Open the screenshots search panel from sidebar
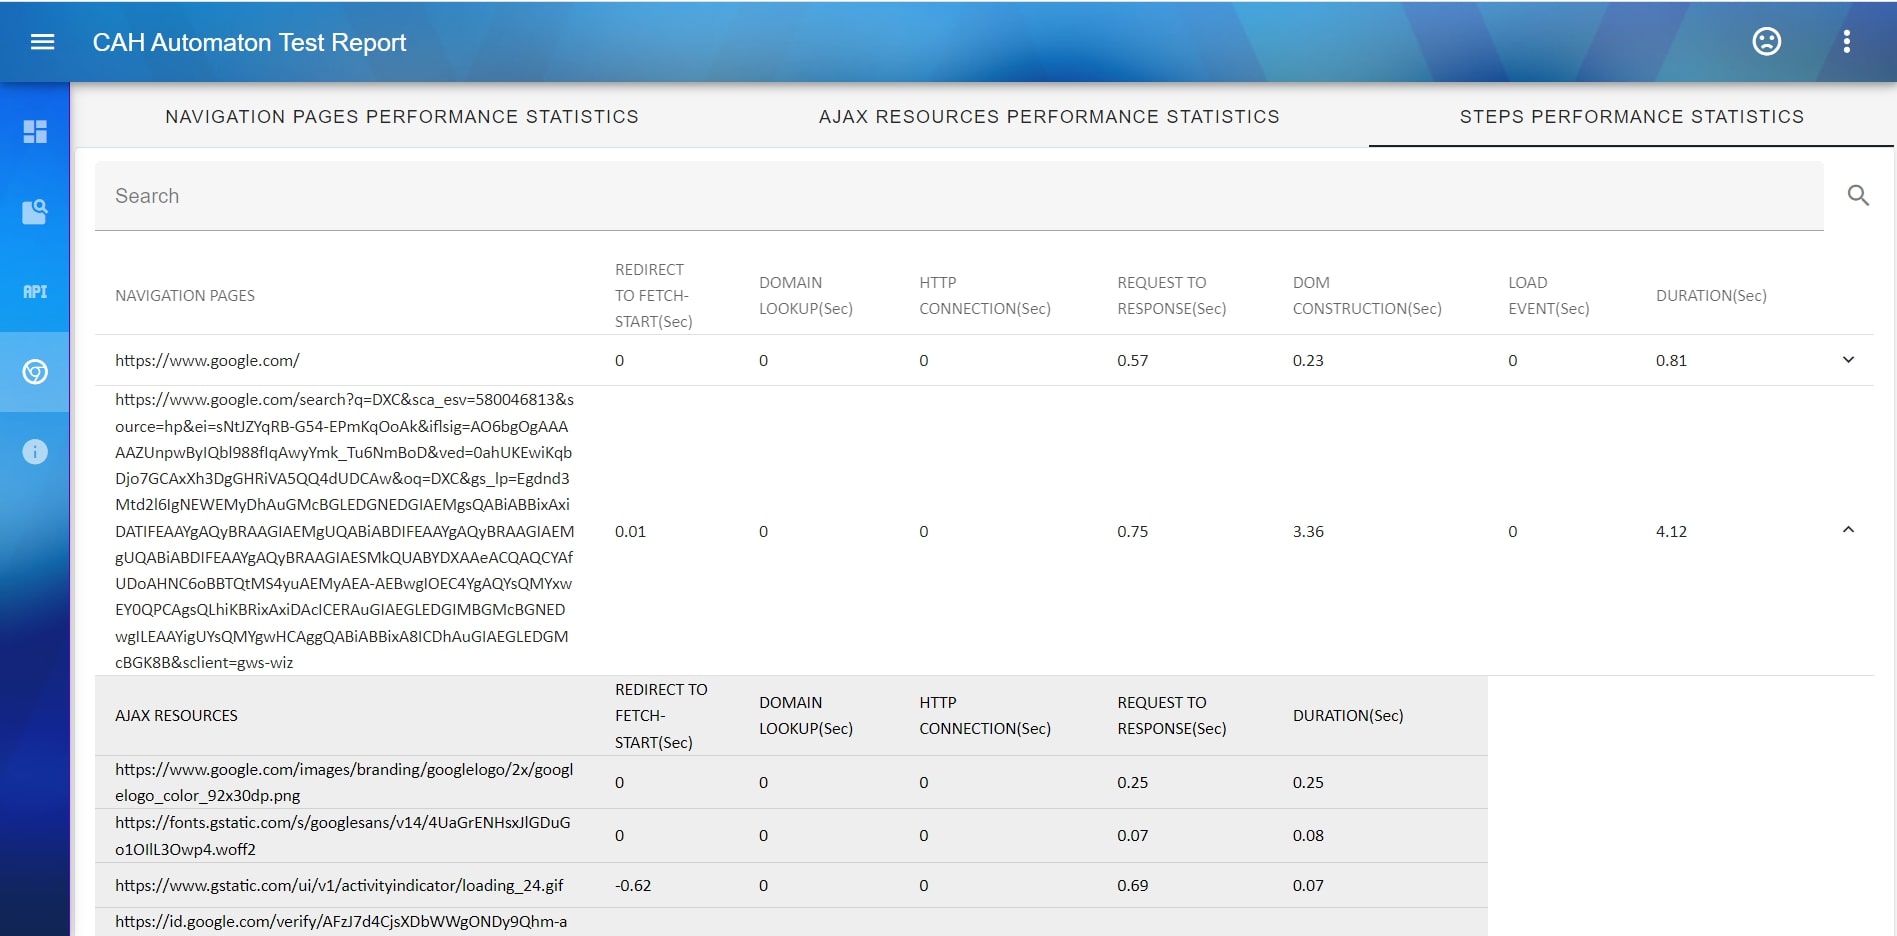This screenshot has height=936, width=1897. [35, 211]
